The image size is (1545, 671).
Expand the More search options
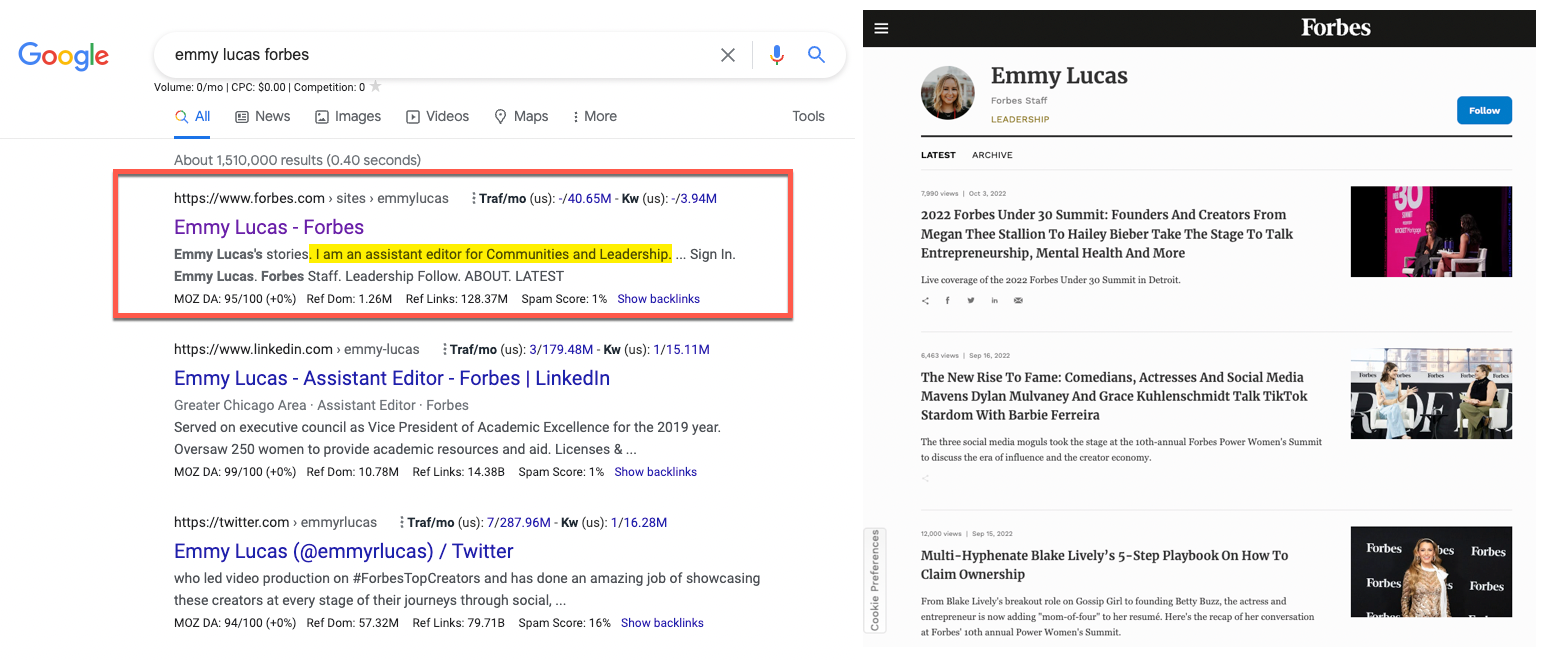[594, 116]
